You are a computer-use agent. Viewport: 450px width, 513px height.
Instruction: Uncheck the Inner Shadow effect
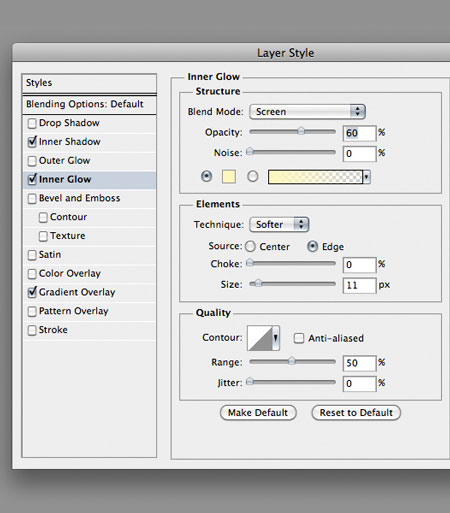pos(32,142)
